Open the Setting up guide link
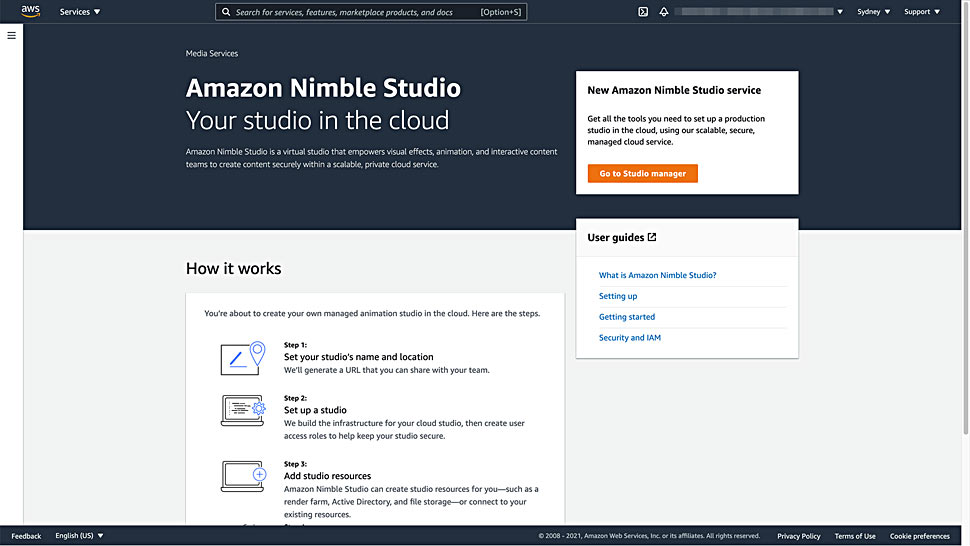This screenshot has width=970, height=546. coord(618,296)
